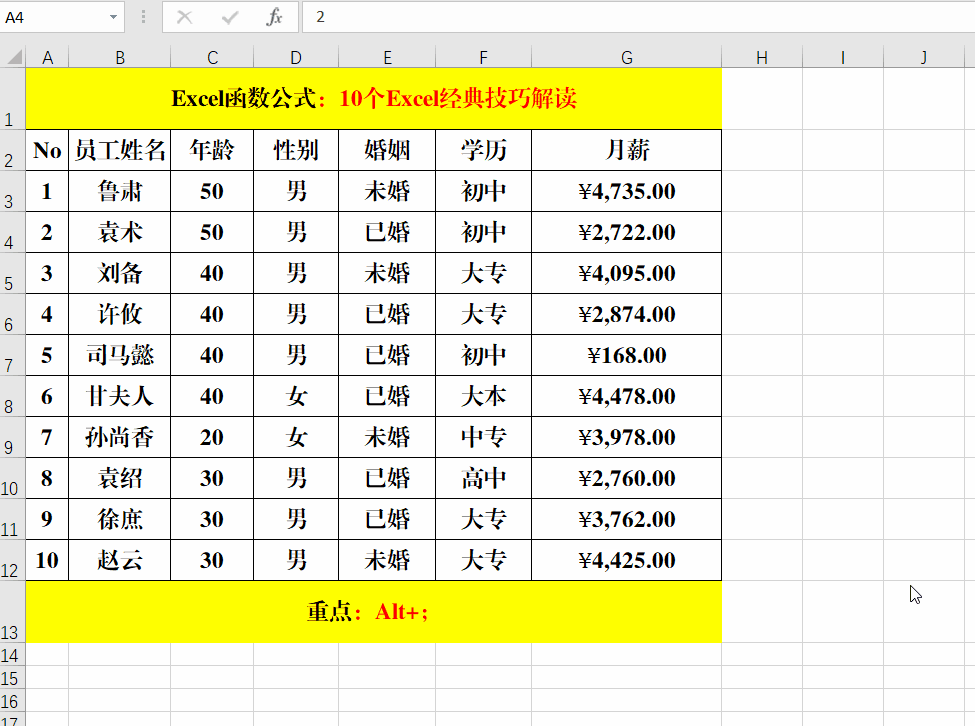Viewport: 975px width, 726px height.
Task: Click the cell containing 孙尚香
Action: click(x=119, y=437)
